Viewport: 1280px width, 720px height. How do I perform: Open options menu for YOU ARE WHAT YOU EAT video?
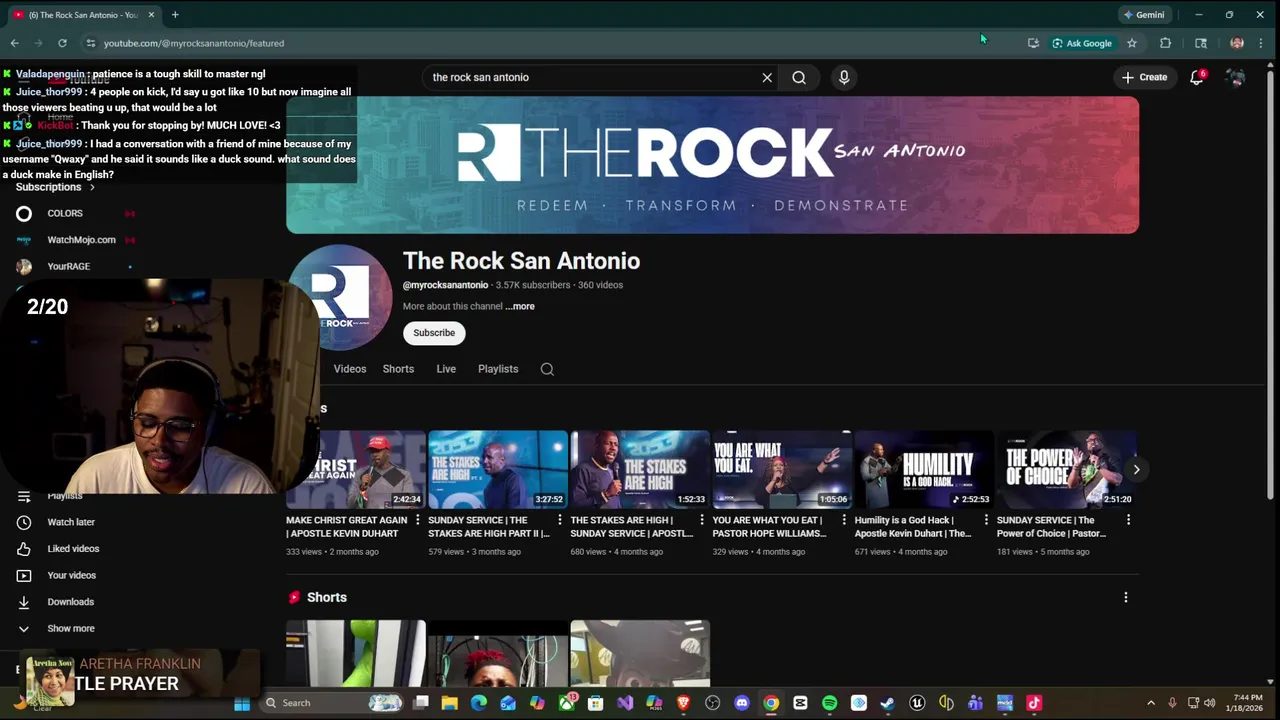844,520
